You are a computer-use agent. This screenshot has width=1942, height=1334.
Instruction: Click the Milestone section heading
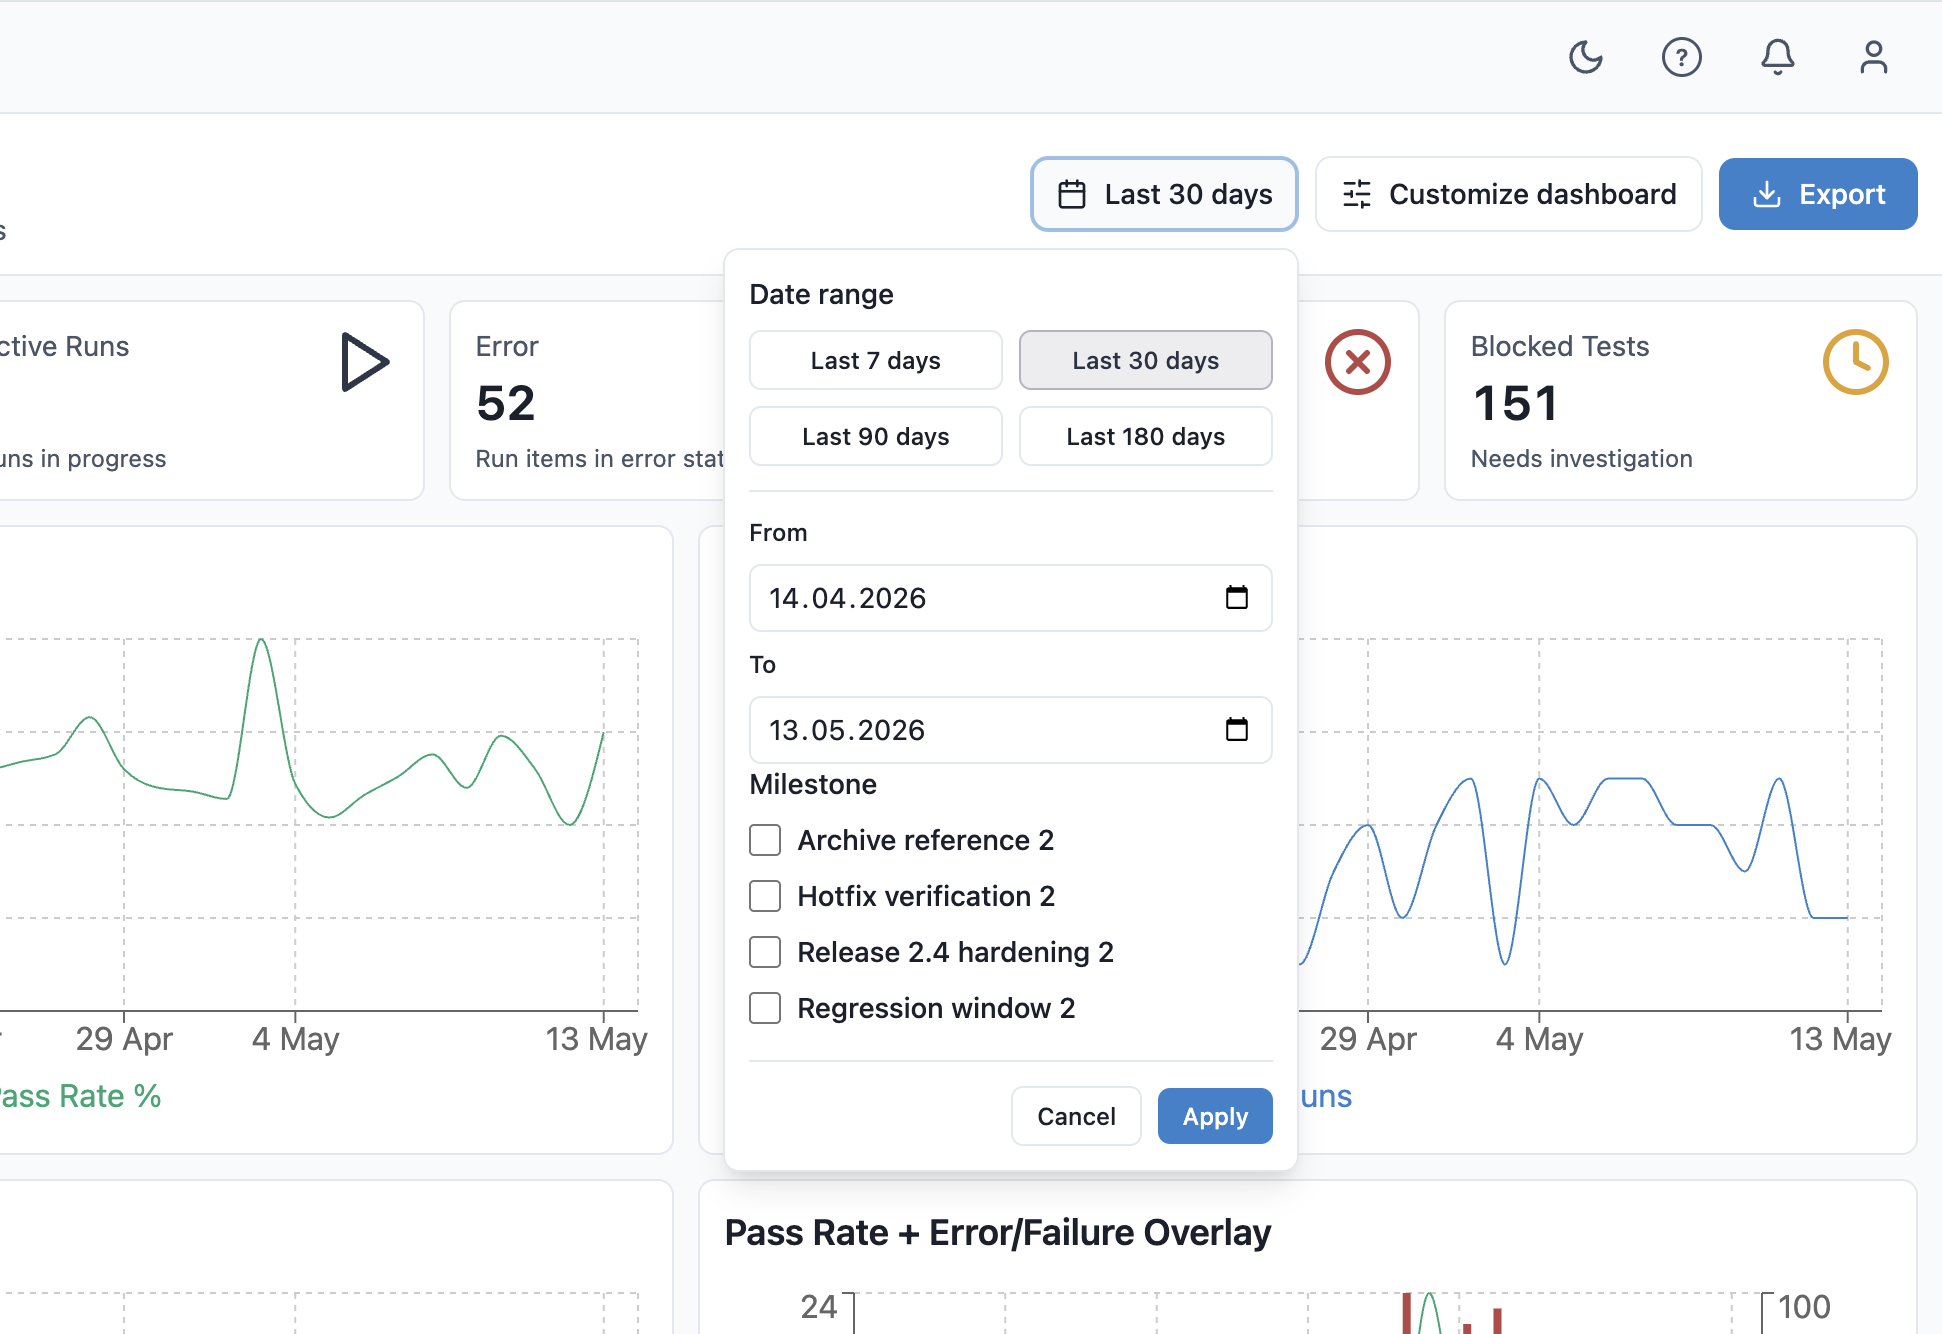coord(813,784)
